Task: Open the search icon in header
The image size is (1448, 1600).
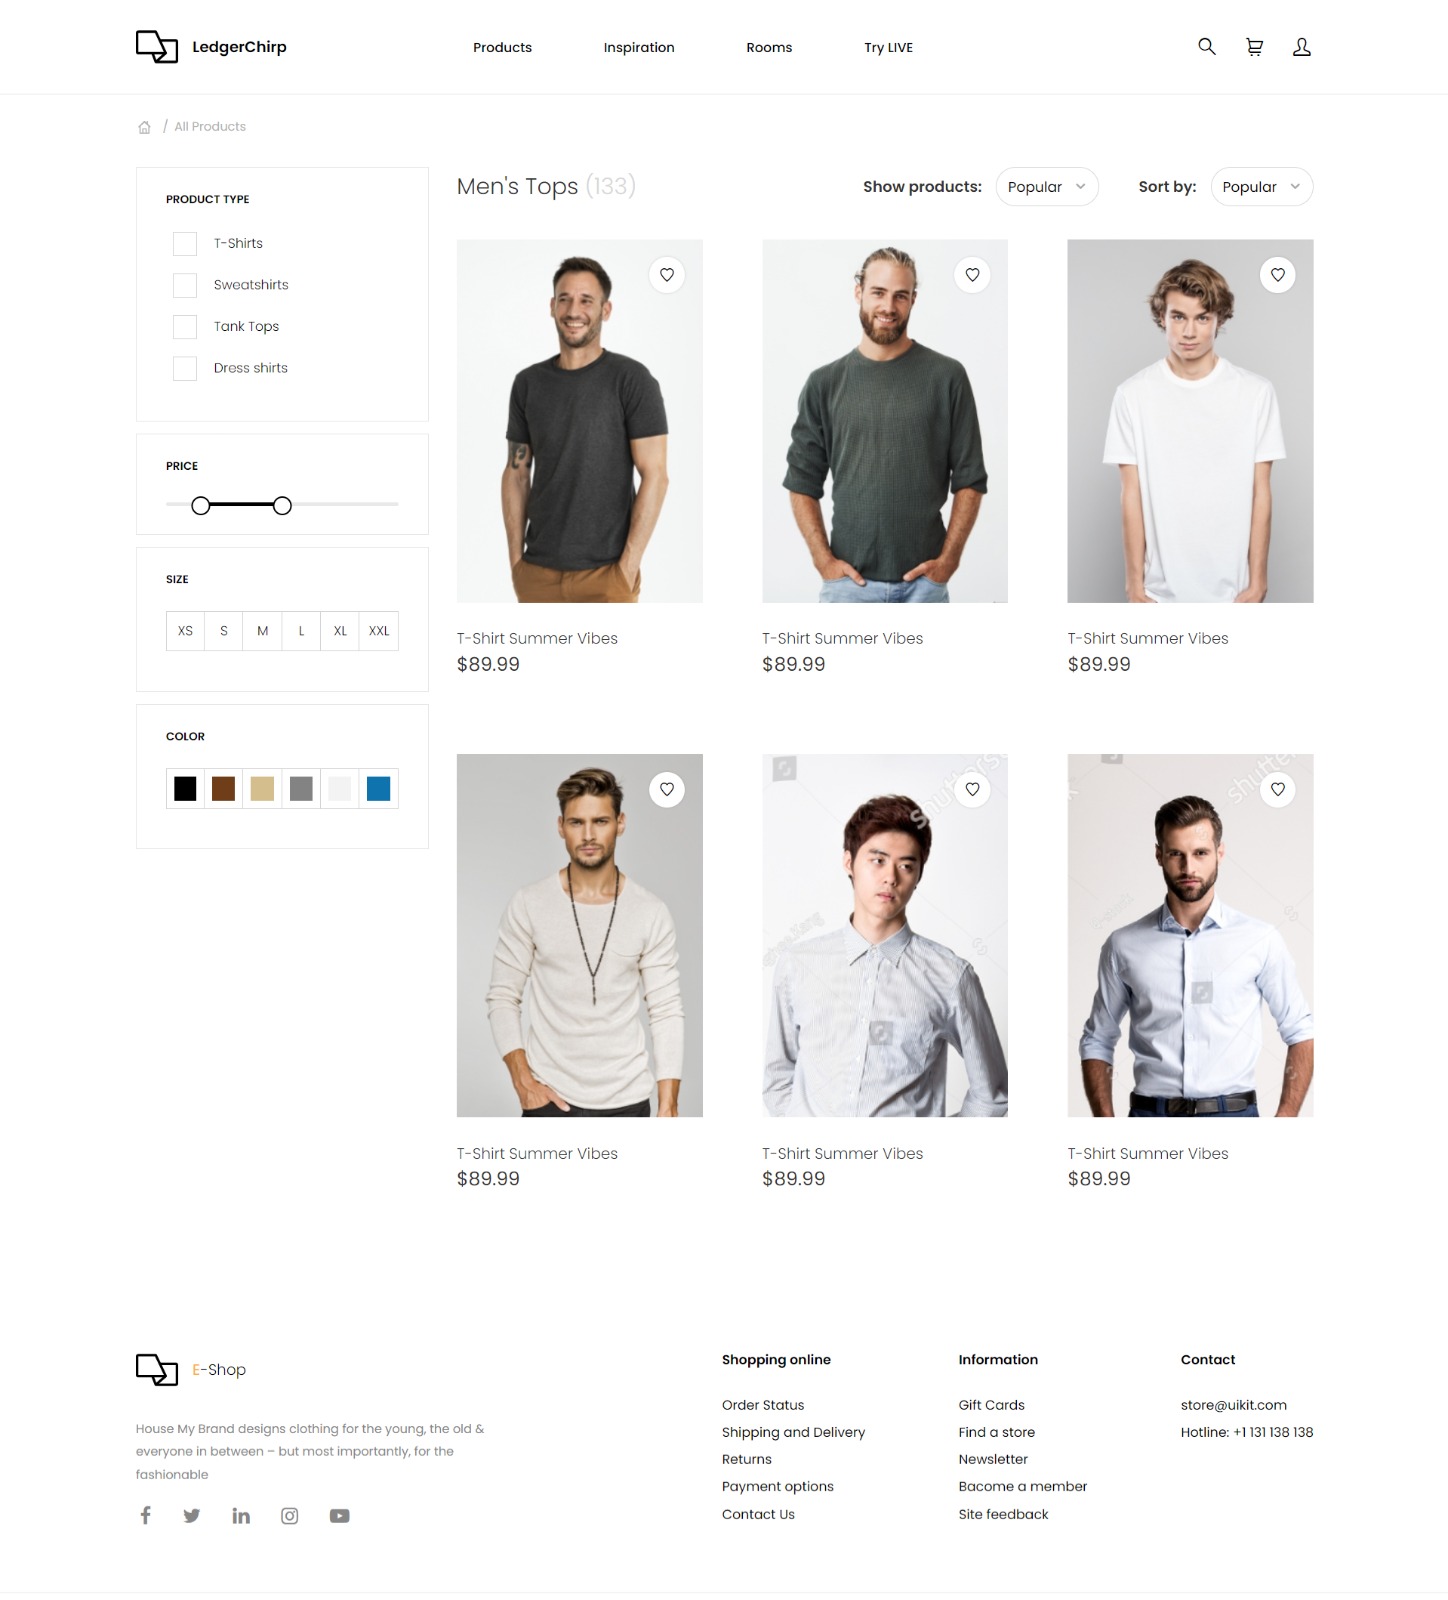Action: [x=1207, y=46]
